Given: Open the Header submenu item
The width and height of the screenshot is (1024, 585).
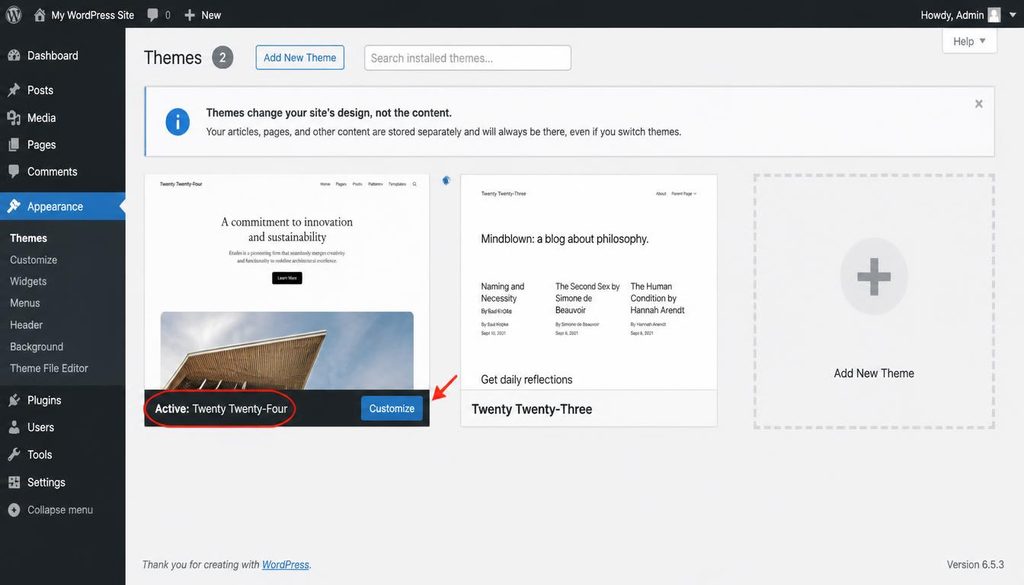Looking at the screenshot, I should 26,324.
